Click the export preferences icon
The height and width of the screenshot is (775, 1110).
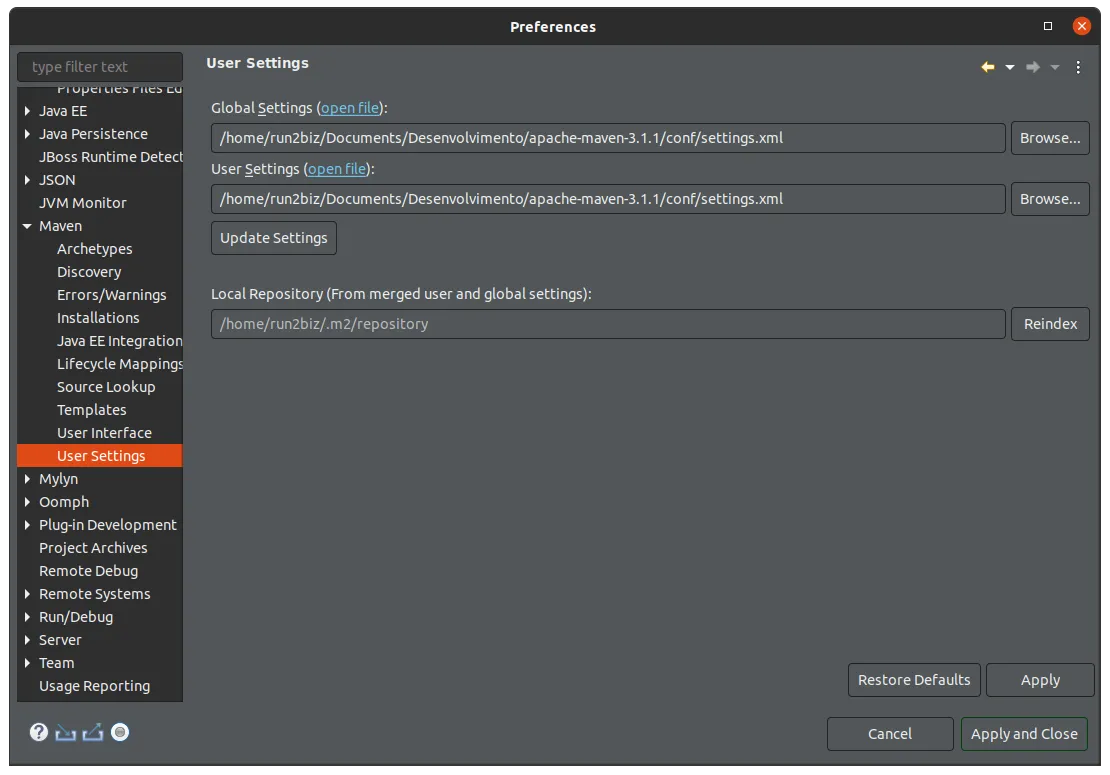[x=93, y=733]
